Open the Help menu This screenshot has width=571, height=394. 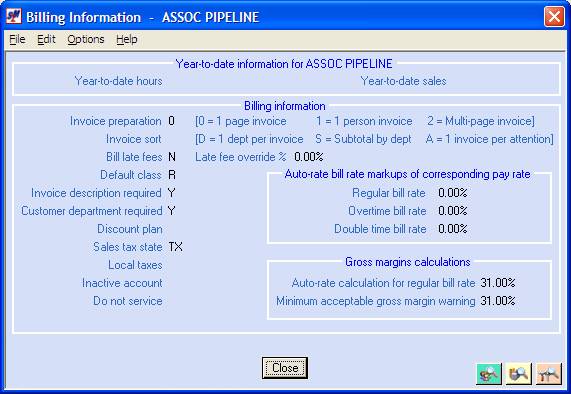coord(127,39)
